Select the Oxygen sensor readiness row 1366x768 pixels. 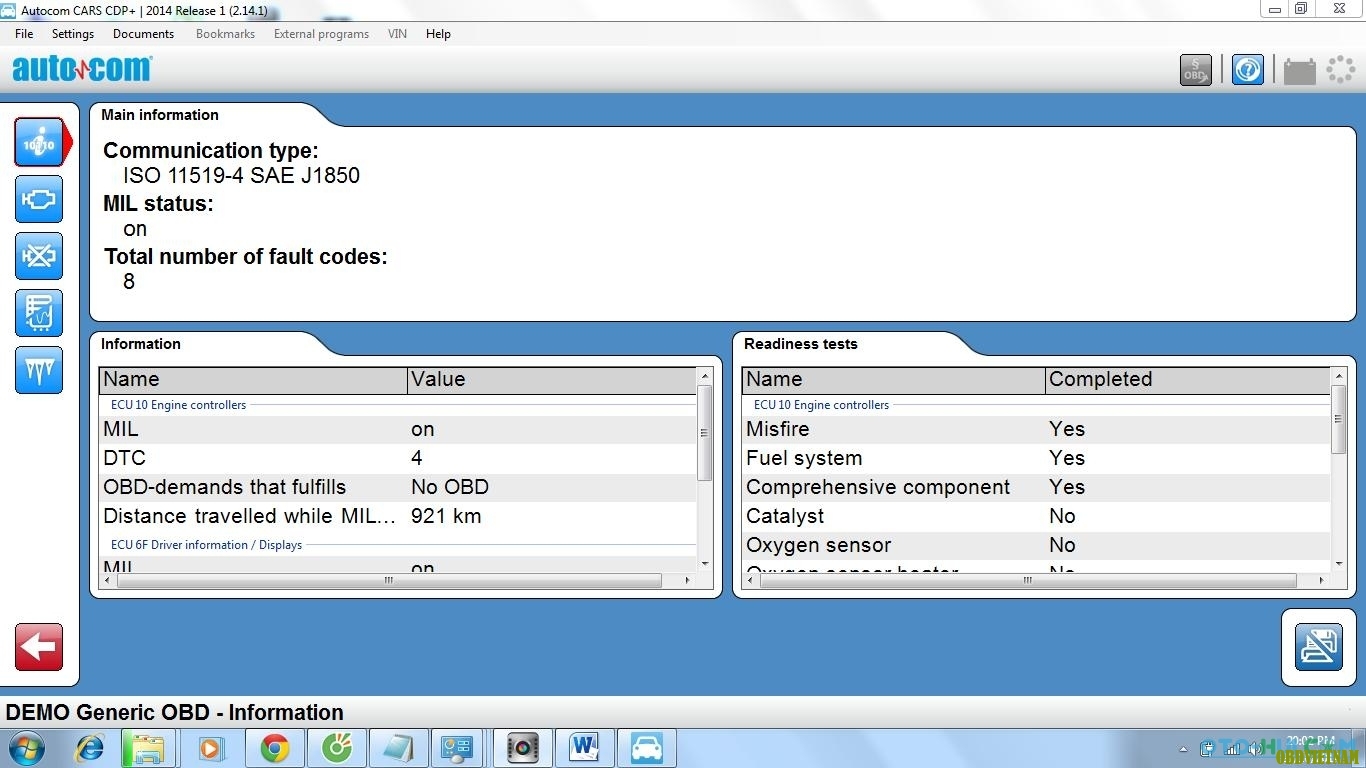click(1036, 545)
